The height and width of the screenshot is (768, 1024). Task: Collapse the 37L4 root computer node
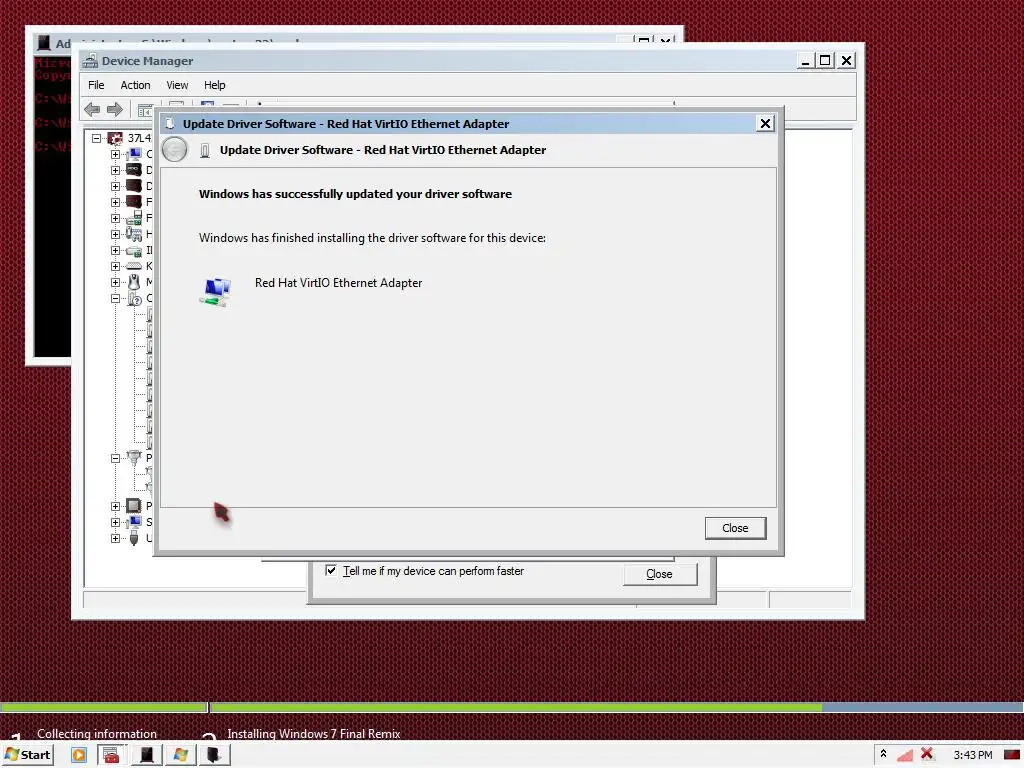(97, 138)
